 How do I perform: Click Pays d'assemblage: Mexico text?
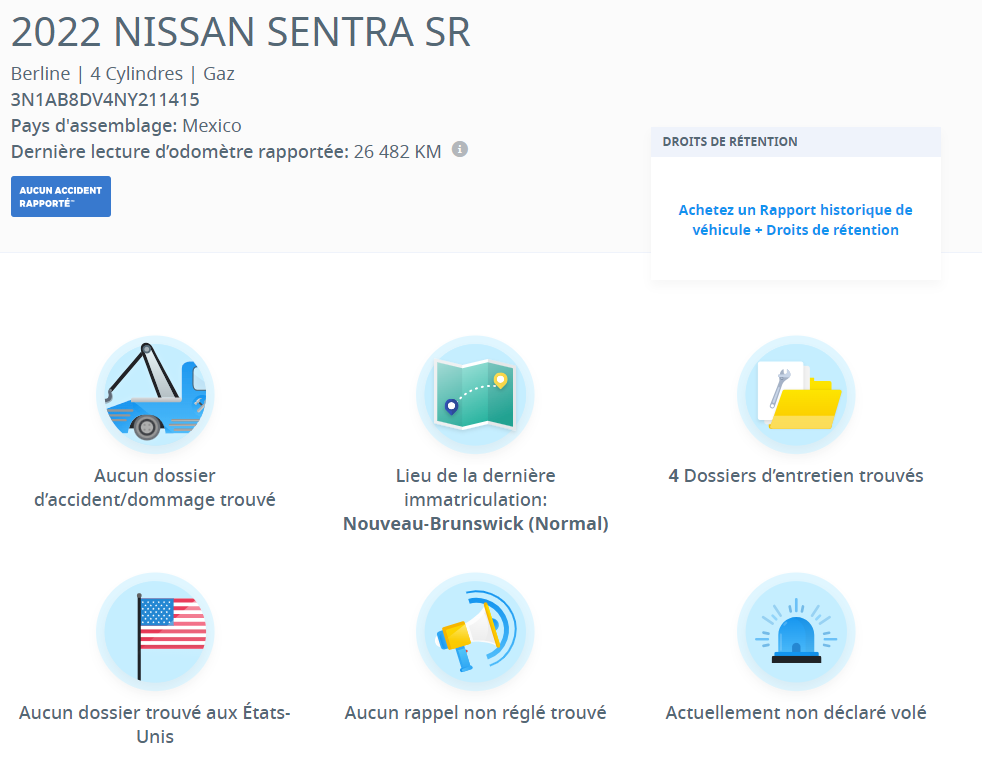pos(126,126)
